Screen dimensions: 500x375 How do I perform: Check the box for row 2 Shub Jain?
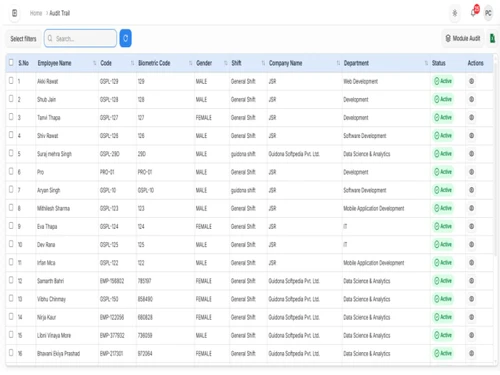(11, 99)
